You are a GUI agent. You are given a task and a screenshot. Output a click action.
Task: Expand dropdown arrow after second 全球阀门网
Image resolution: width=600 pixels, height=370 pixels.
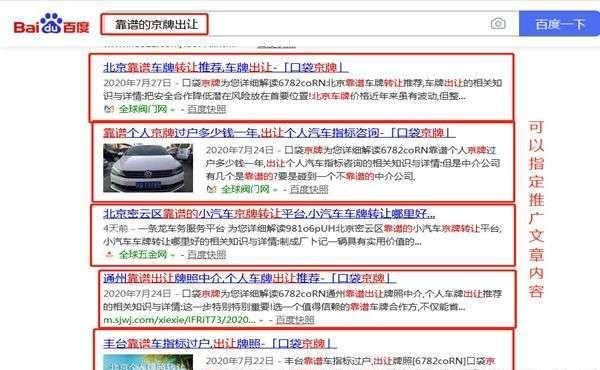275,190
